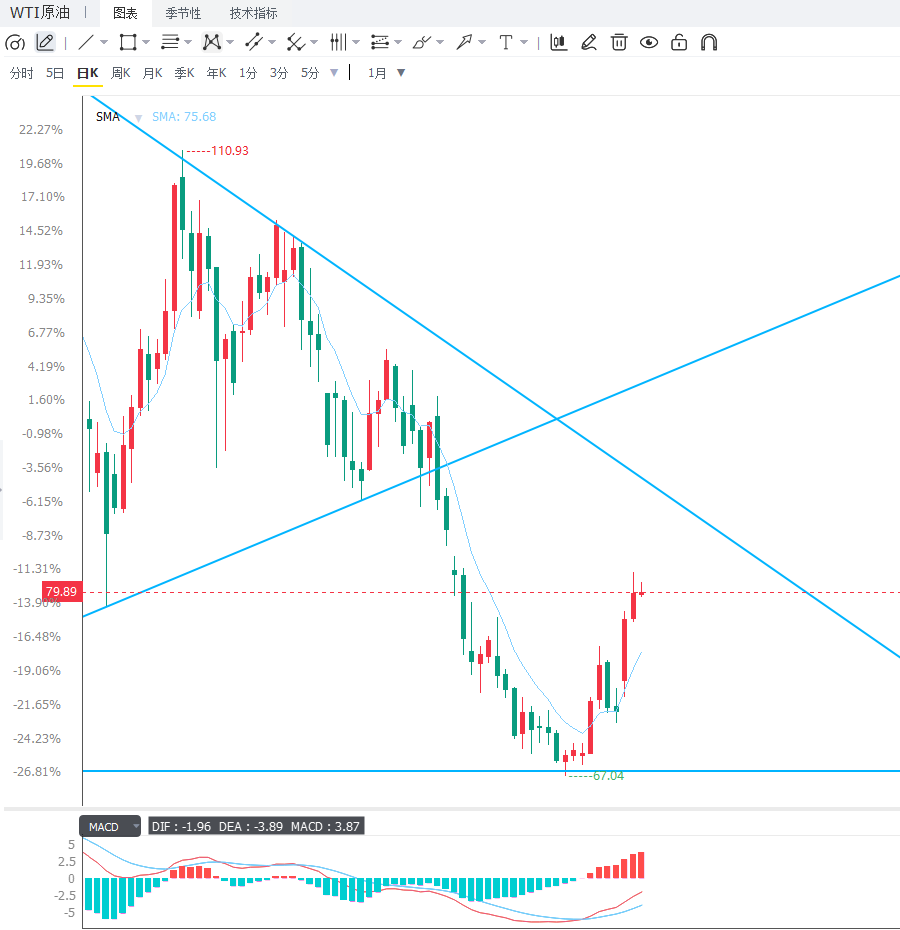Select the 分时 timeframe
The height and width of the screenshot is (930, 900).
pyautogui.click(x=21, y=73)
